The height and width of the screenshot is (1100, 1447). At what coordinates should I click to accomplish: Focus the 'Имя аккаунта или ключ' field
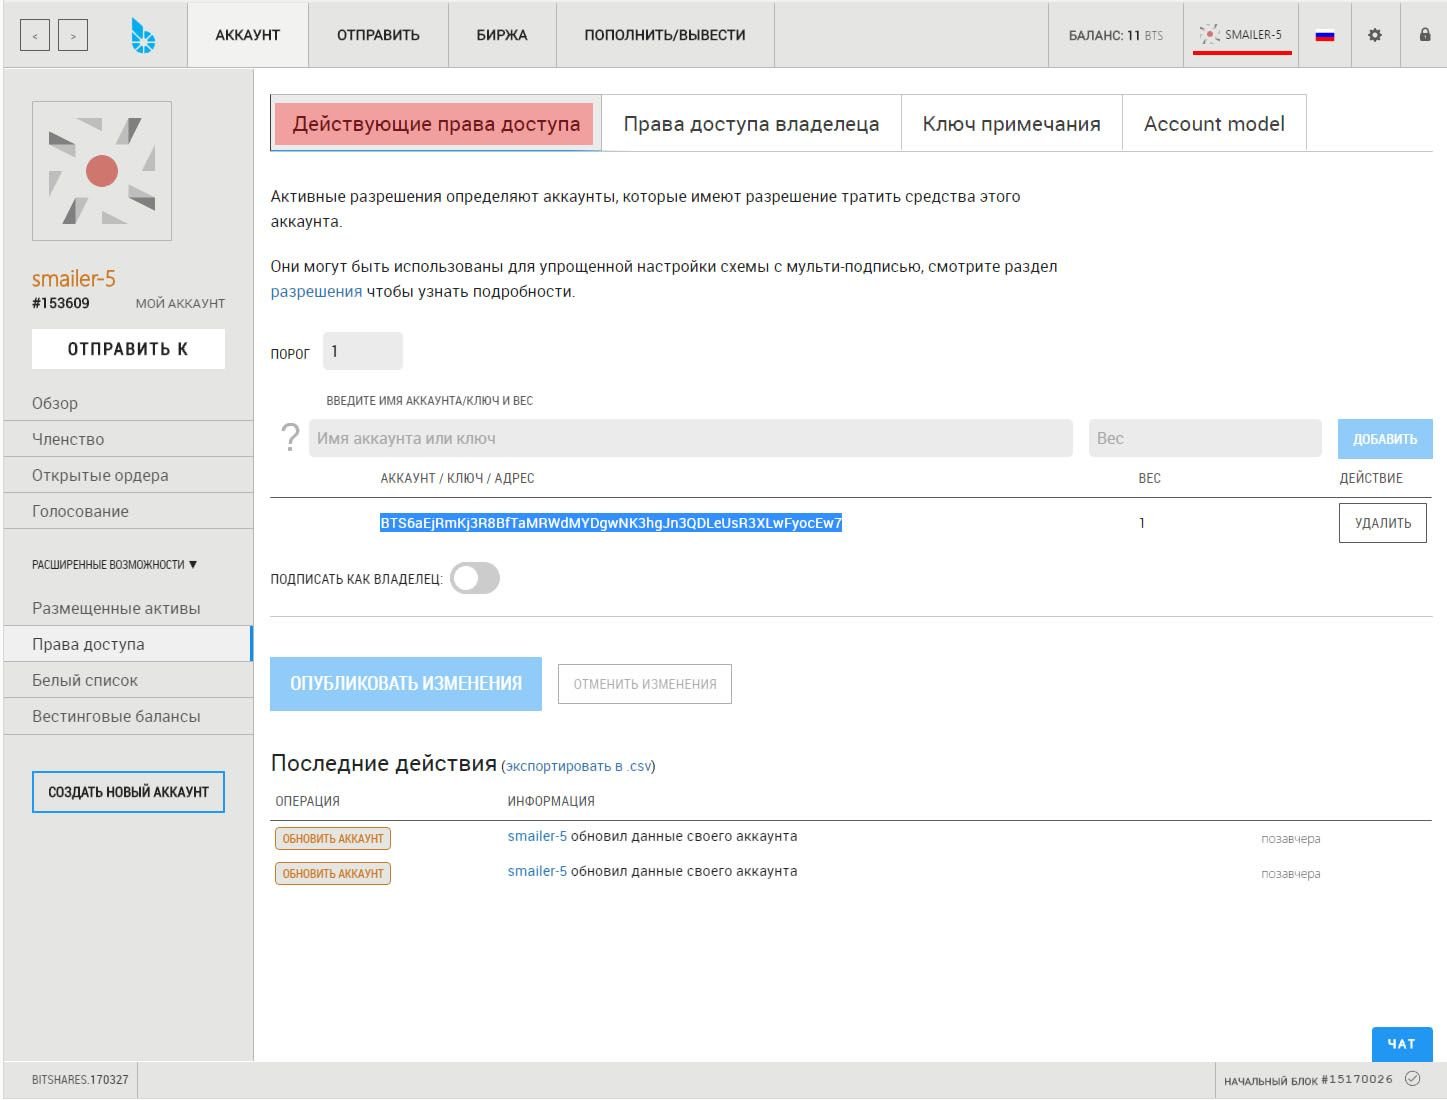point(691,438)
